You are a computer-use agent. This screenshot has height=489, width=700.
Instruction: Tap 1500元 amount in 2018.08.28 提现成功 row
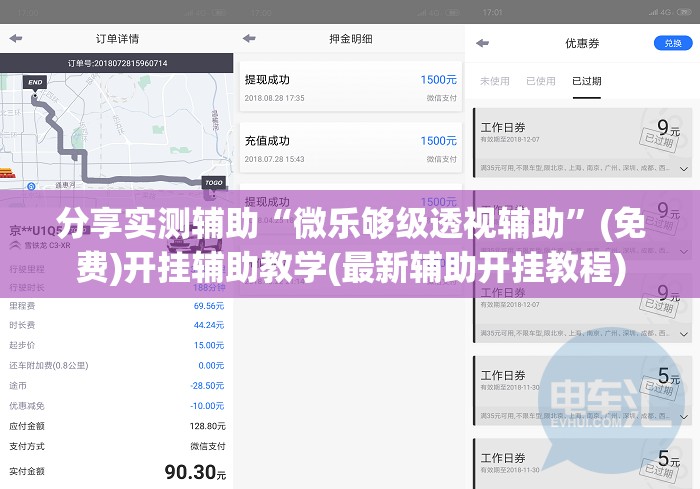tap(438, 80)
